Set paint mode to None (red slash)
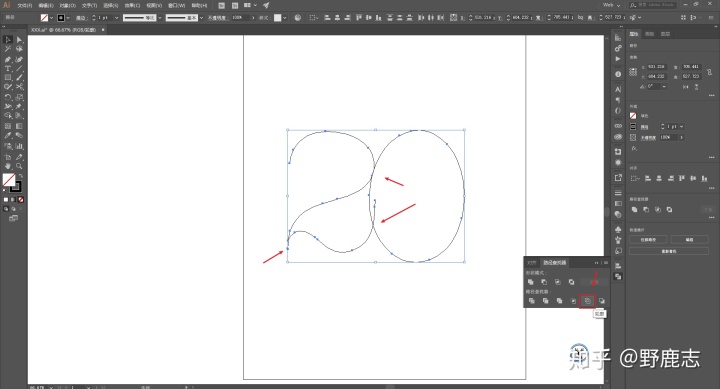This screenshot has height=389, width=720. click(21, 200)
